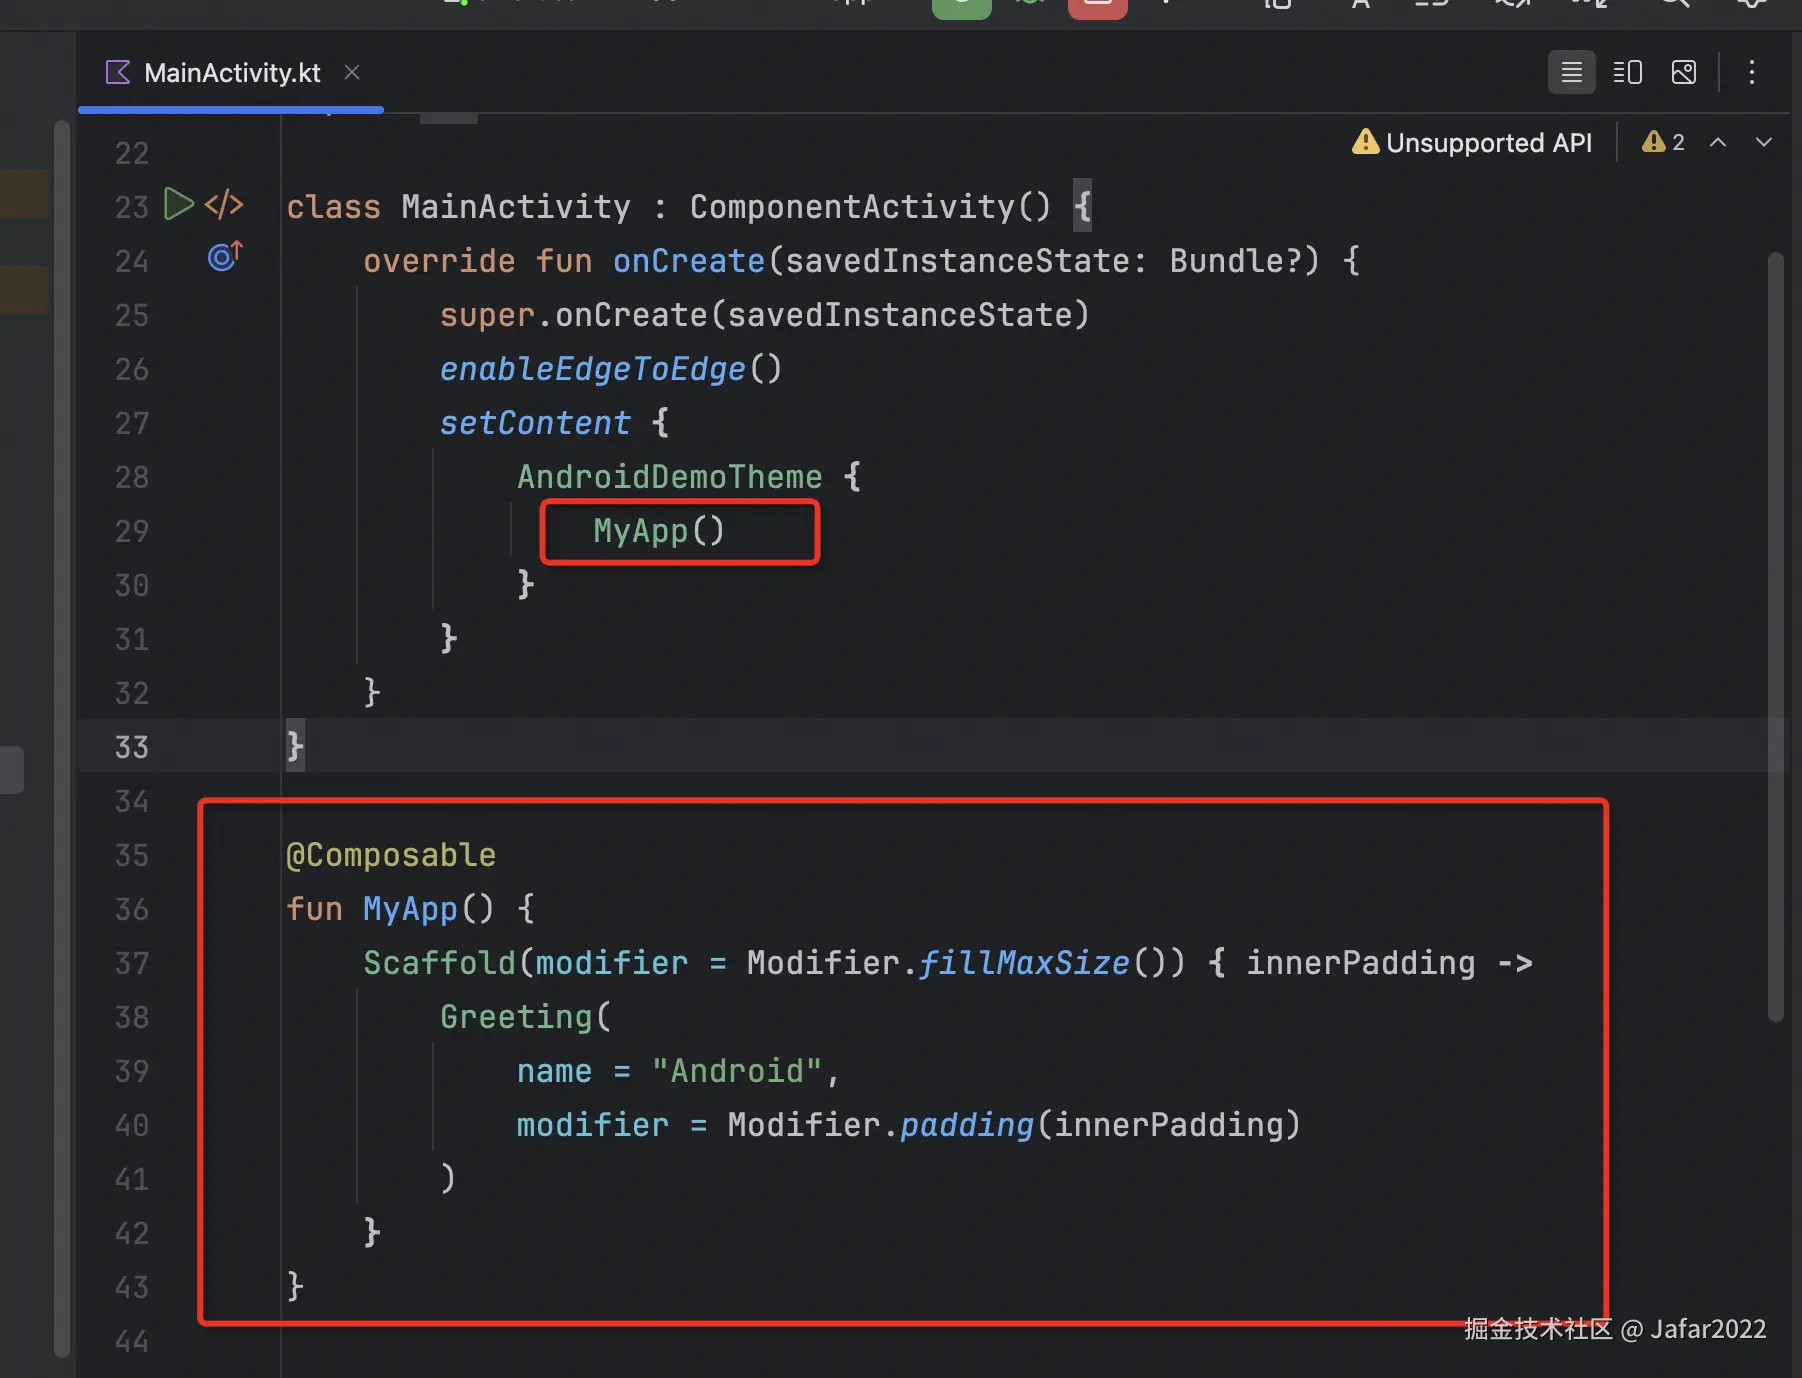Click the "Android" string literal
The image size is (1802, 1378).
click(x=736, y=1071)
